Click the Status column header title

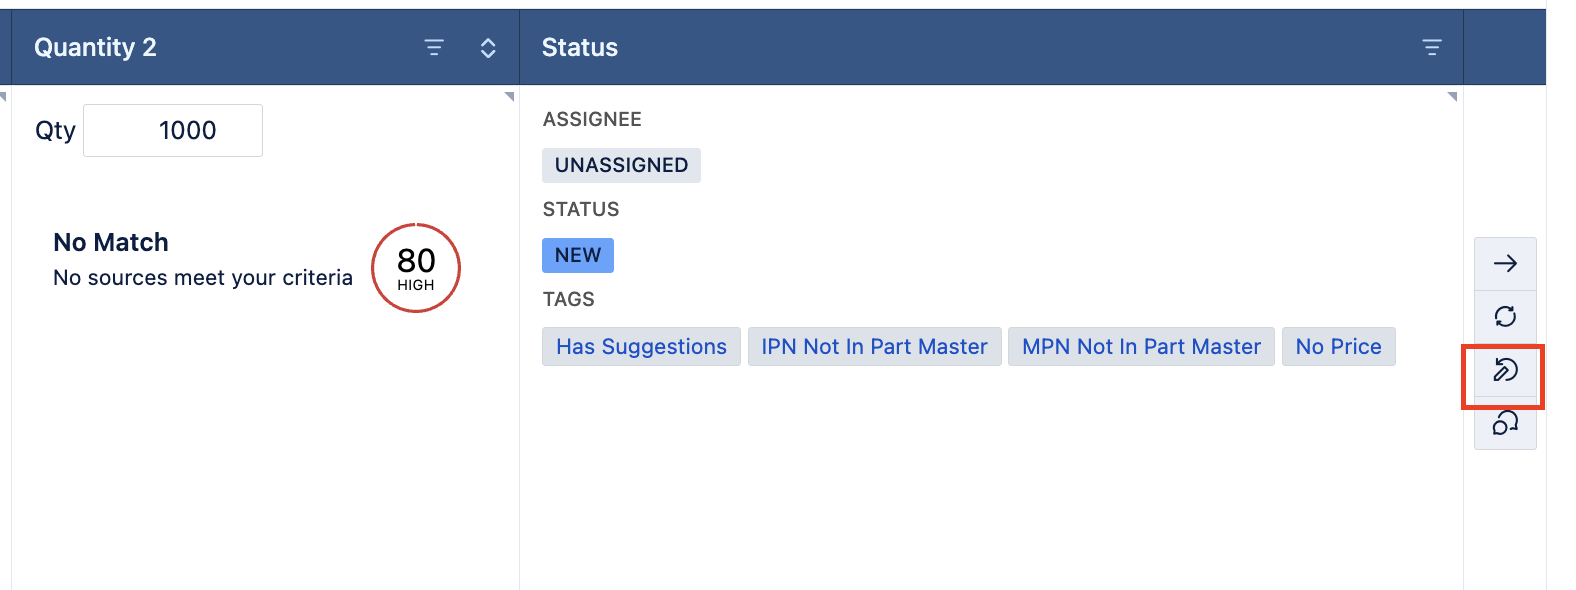click(580, 48)
